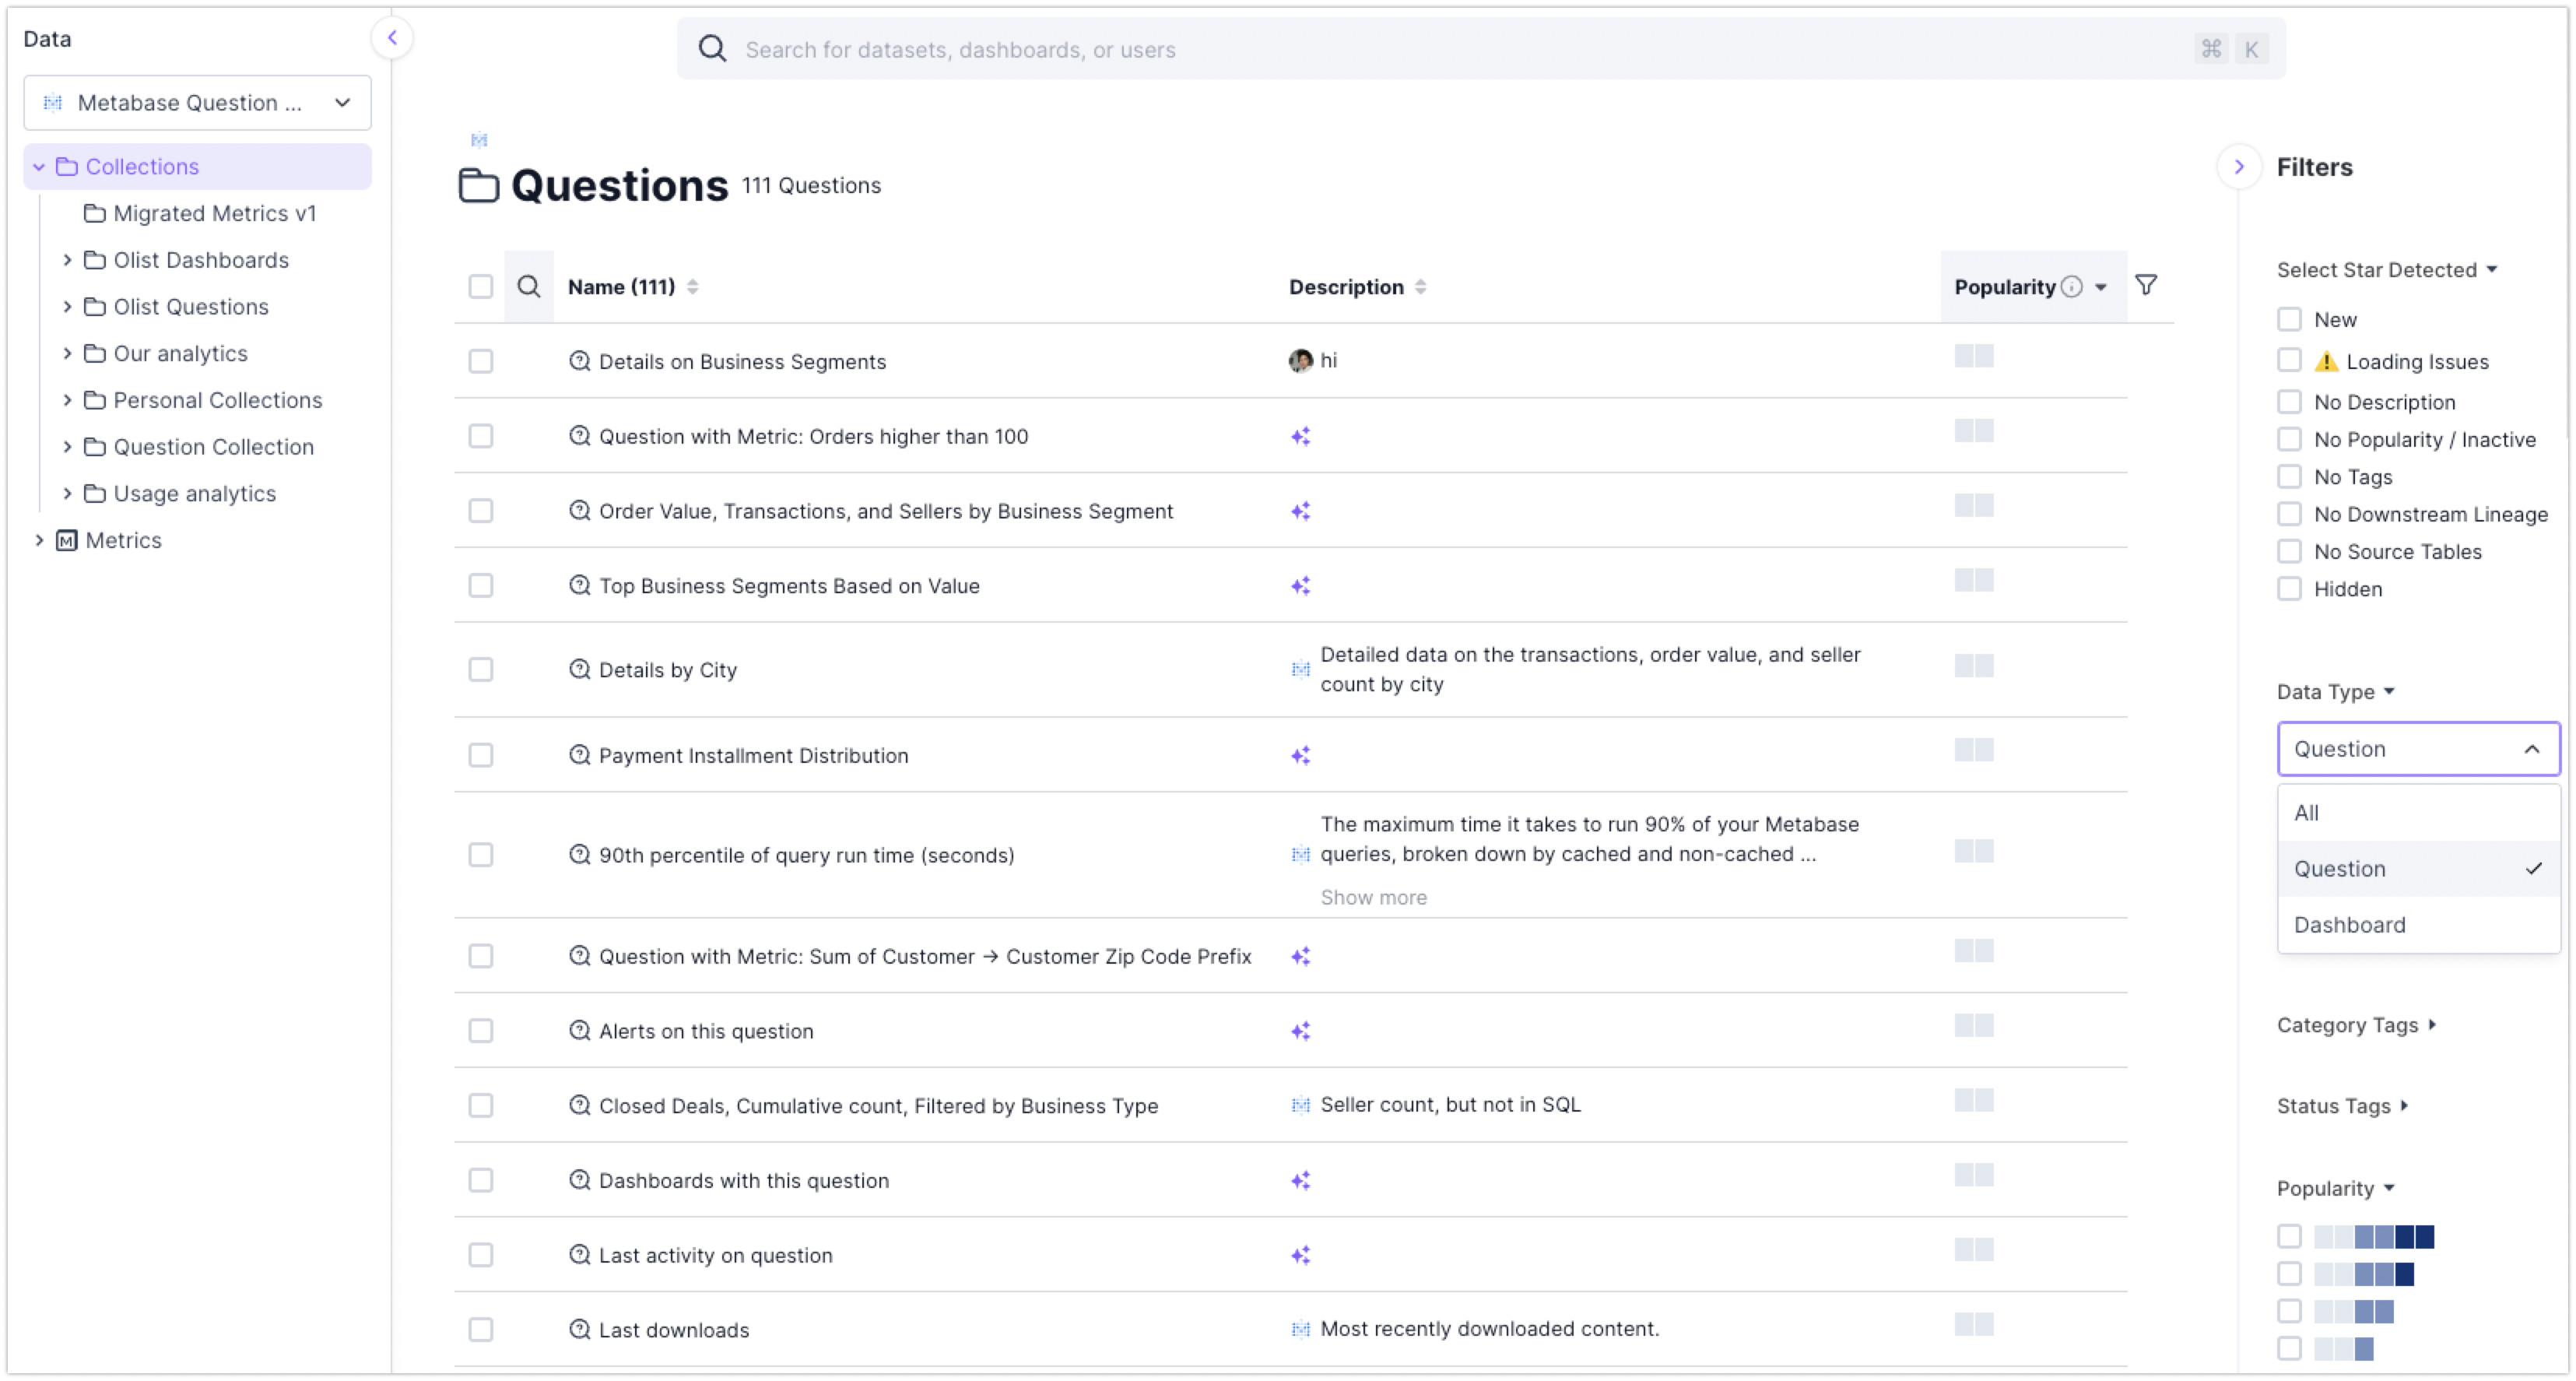Check the highest popularity bar filter
Viewport: 2576px width, 1381px height.
click(2289, 1237)
